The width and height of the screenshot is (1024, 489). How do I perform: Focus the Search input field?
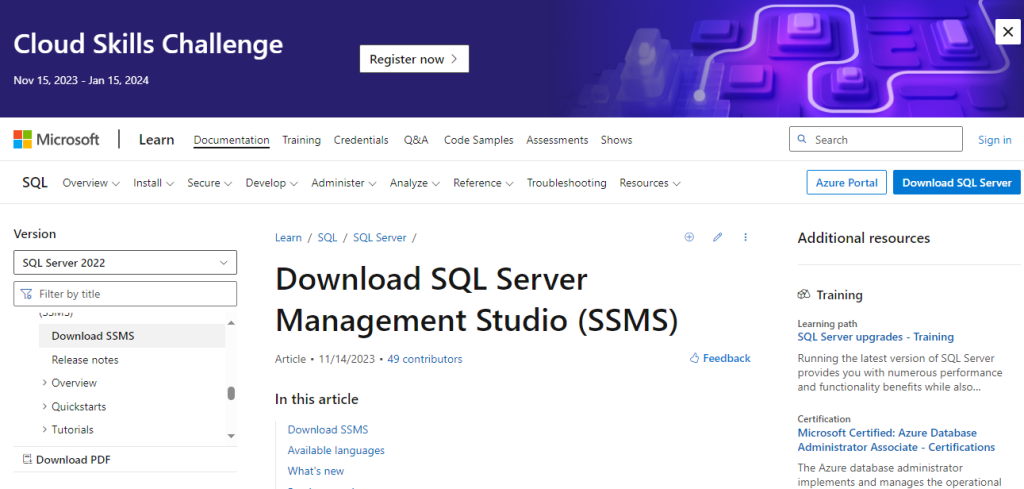click(876, 139)
